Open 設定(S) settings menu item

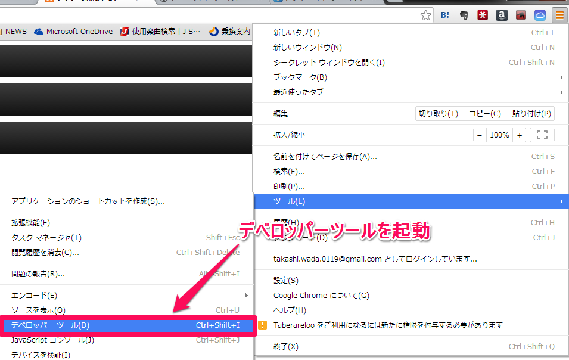tap(411, 280)
